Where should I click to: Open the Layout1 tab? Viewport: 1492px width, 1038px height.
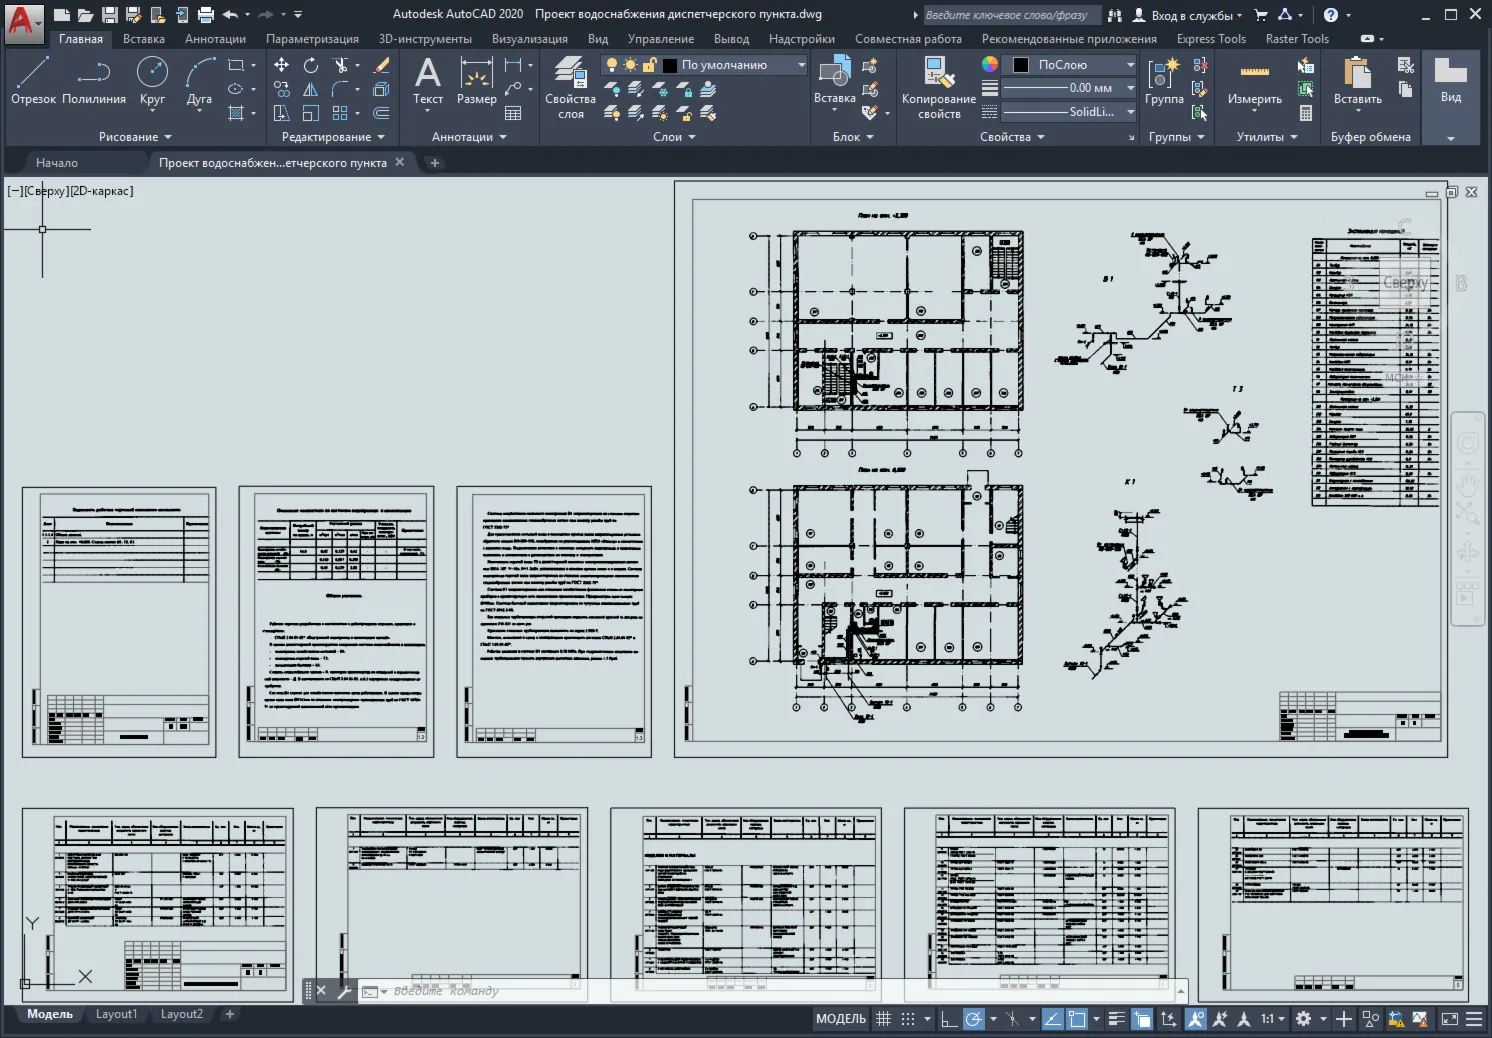(x=116, y=1014)
